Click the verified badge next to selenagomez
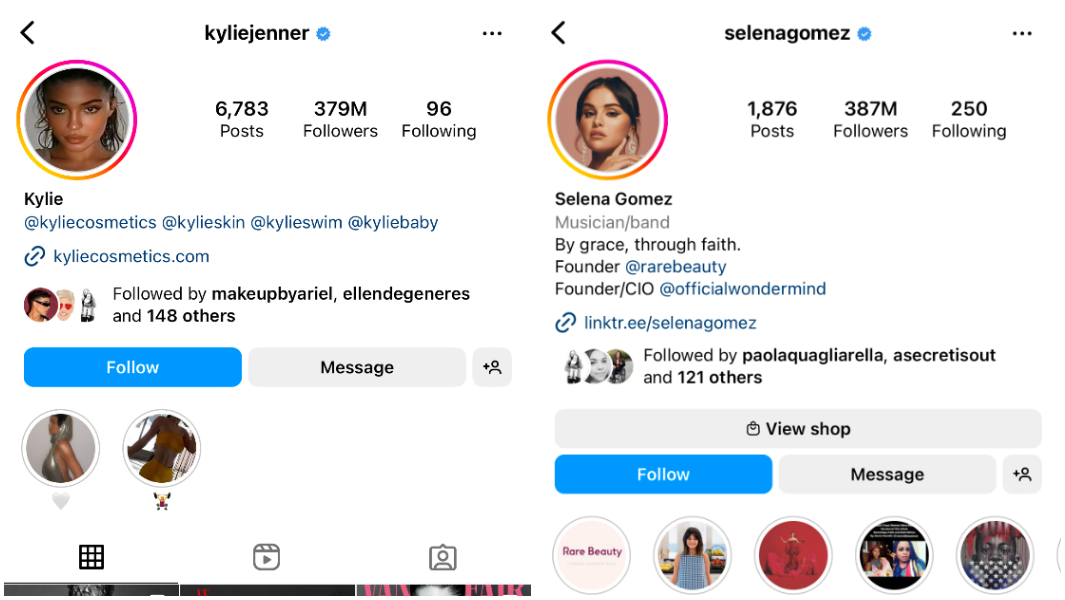The height and width of the screenshot is (600, 1065). pos(866,32)
